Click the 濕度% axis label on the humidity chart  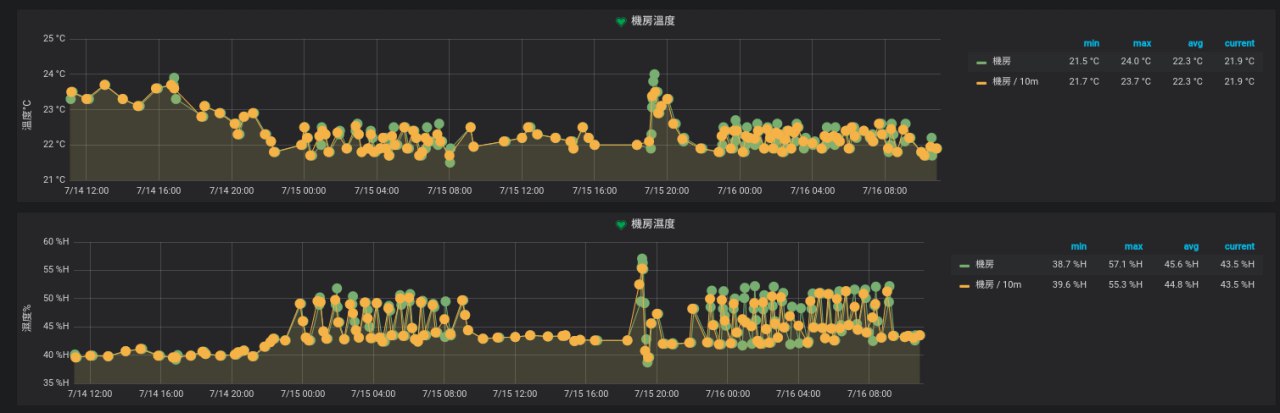27,318
